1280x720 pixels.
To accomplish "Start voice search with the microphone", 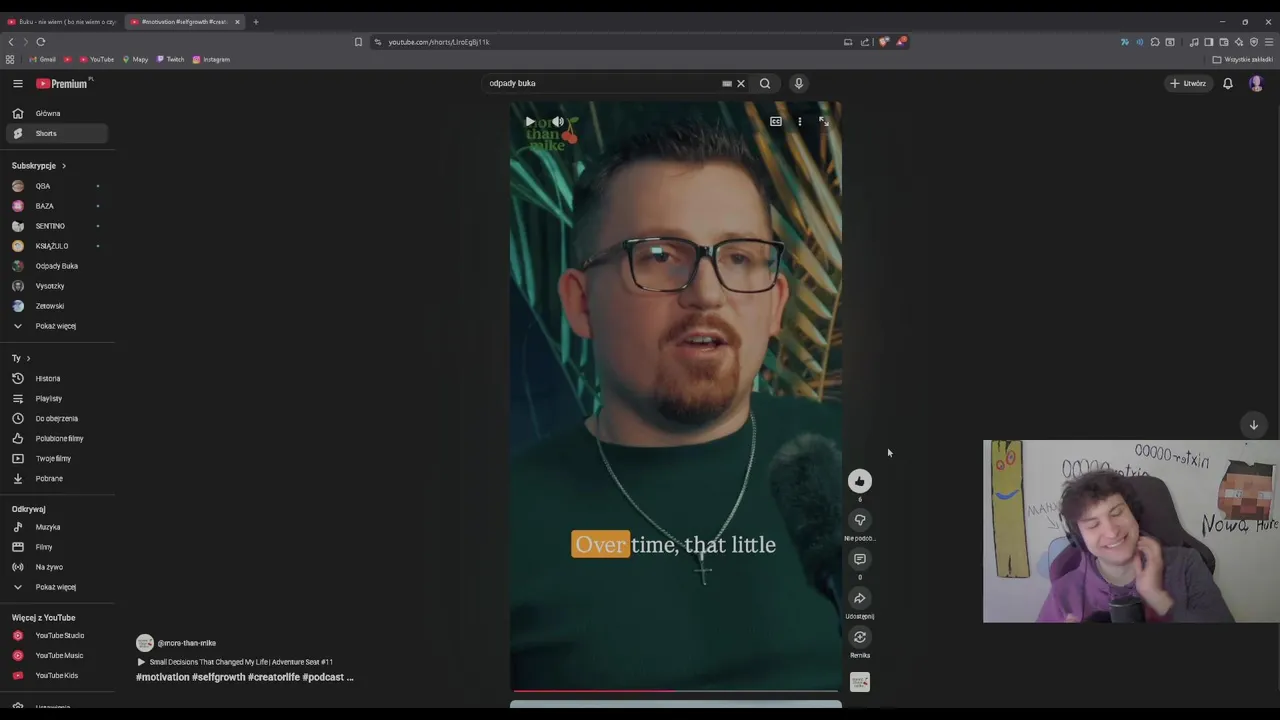I will point(798,84).
